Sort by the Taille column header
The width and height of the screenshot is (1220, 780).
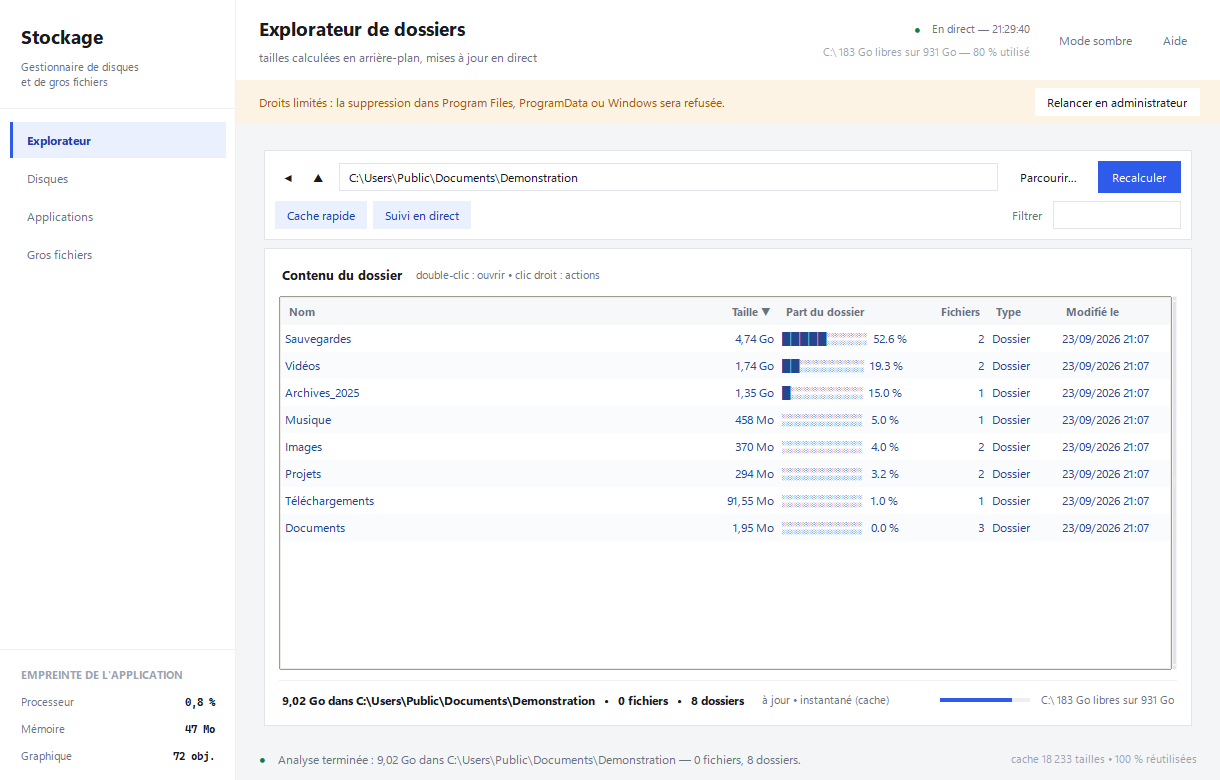tap(751, 312)
